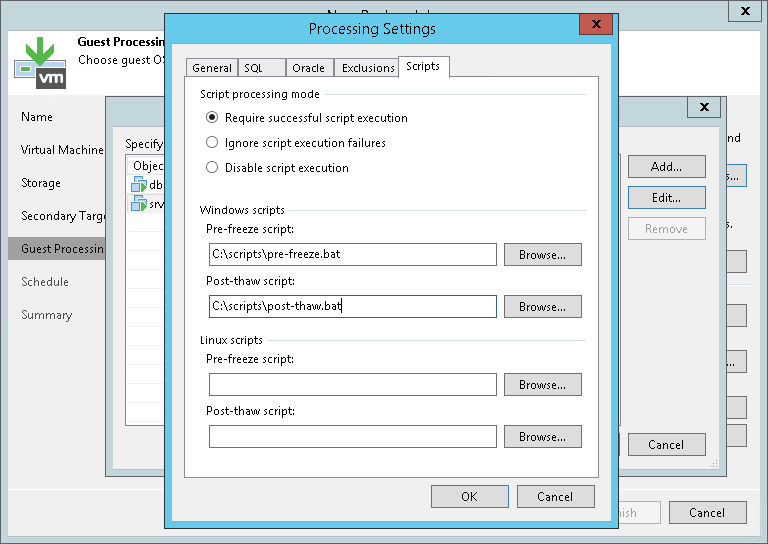The image size is (768, 544).
Task: Go to the Storage wizard step
Action: point(41,183)
